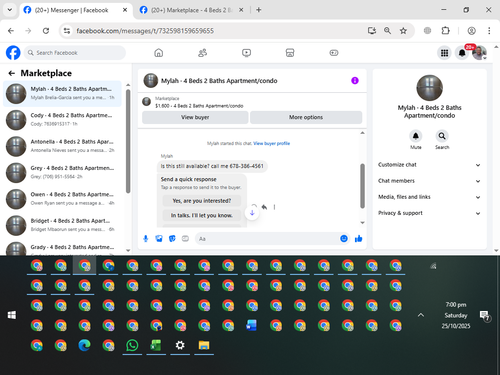Screen dimensions: 500x375
Task: Open WhatsApp from the taskbar
Action: coord(132,345)
